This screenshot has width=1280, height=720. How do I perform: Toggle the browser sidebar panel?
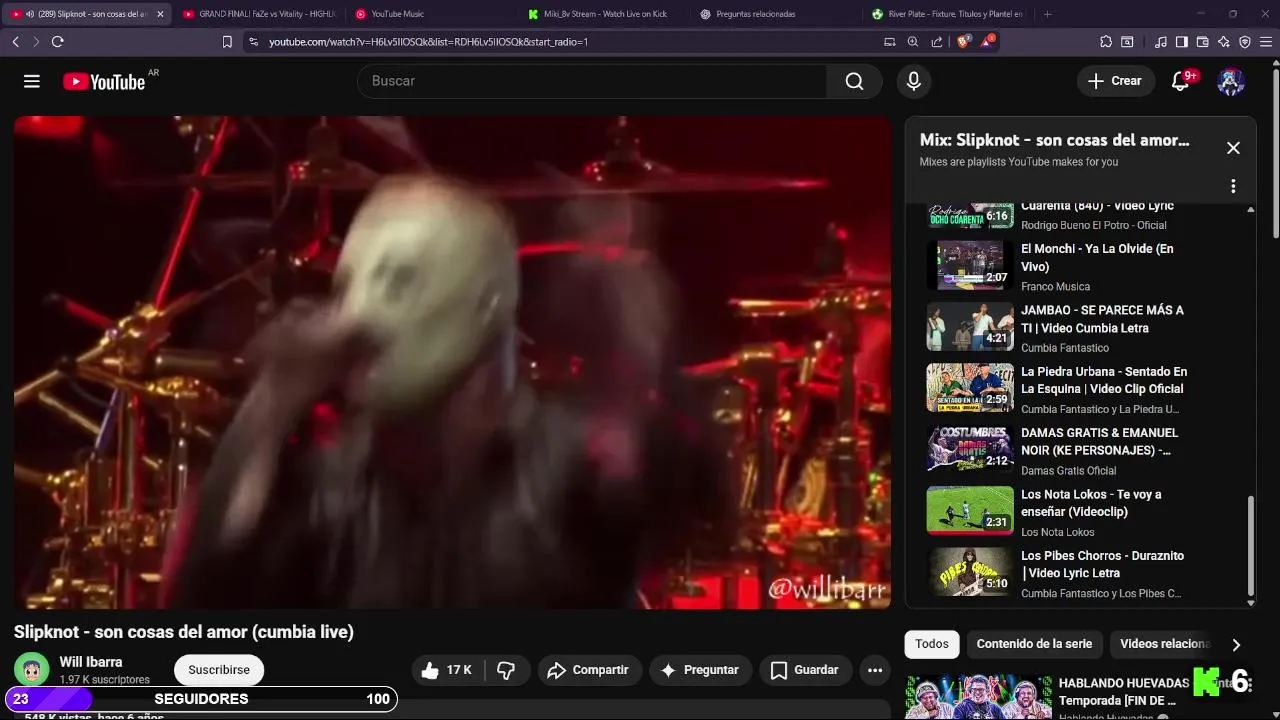point(1182,42)
